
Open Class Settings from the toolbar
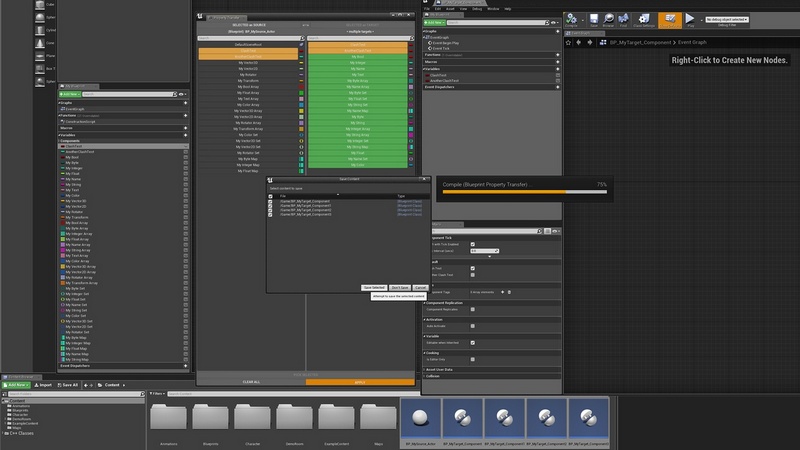(x=642, y=19)
